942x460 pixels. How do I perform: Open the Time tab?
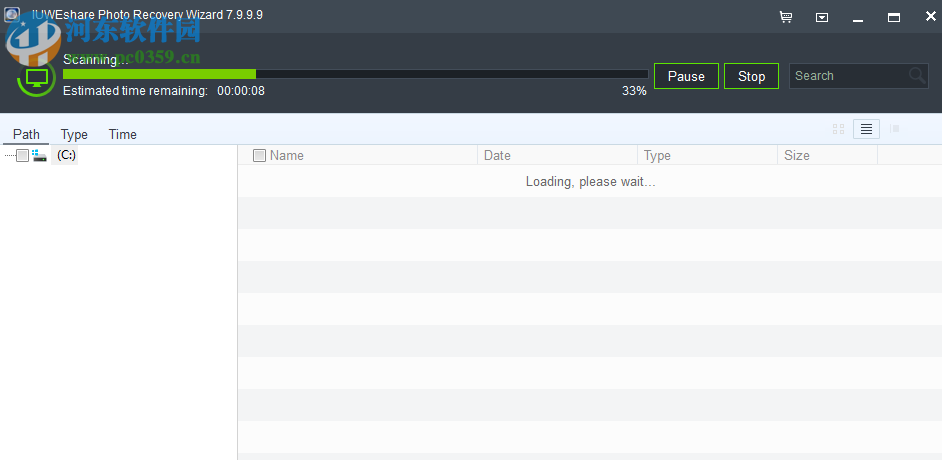[x=123, y=135]
